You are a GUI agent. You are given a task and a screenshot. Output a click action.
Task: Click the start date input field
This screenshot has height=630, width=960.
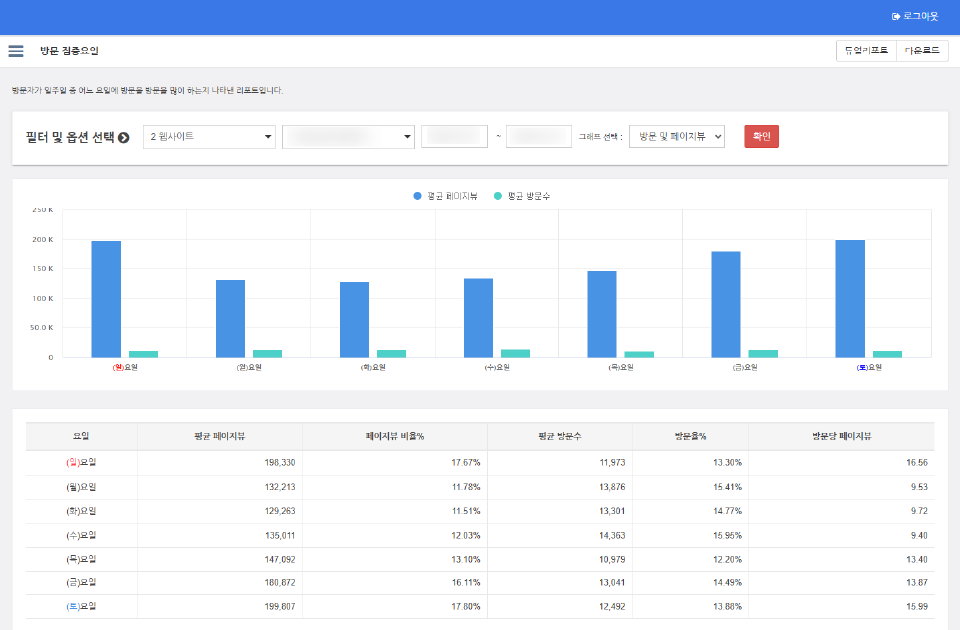click(x=454, y=137)
